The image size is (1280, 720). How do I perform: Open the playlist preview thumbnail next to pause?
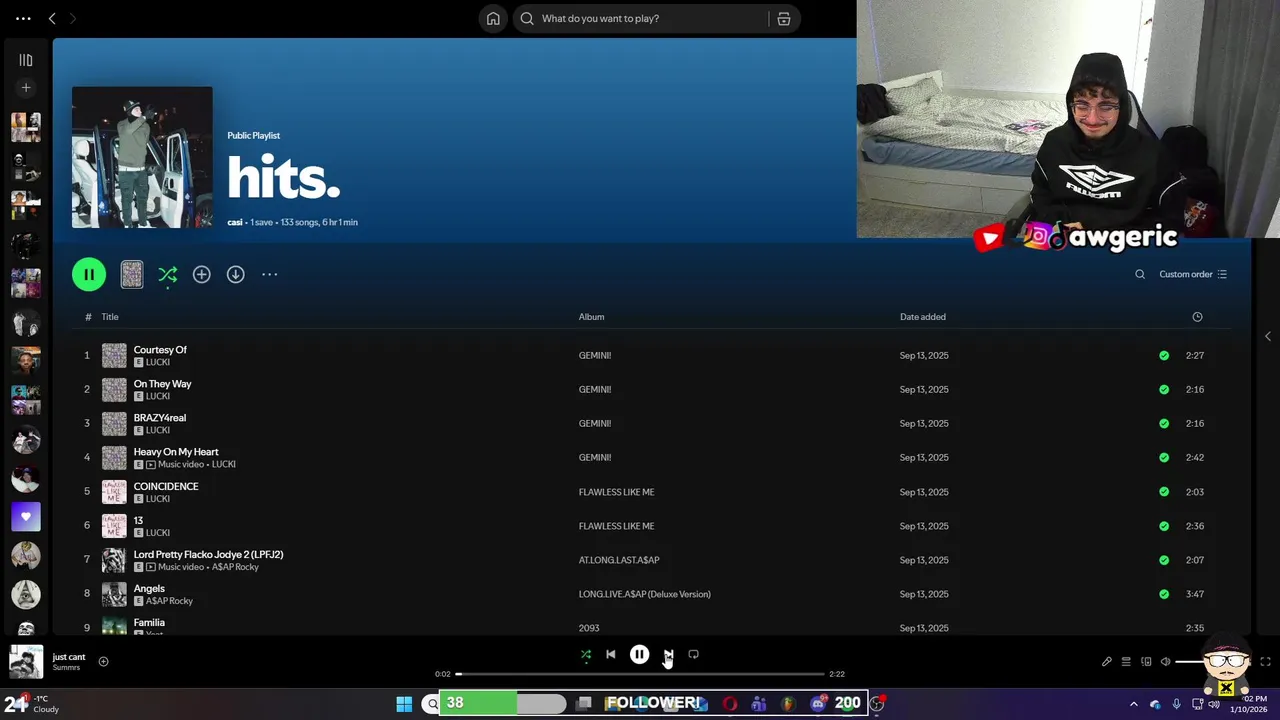pos(132,274)
